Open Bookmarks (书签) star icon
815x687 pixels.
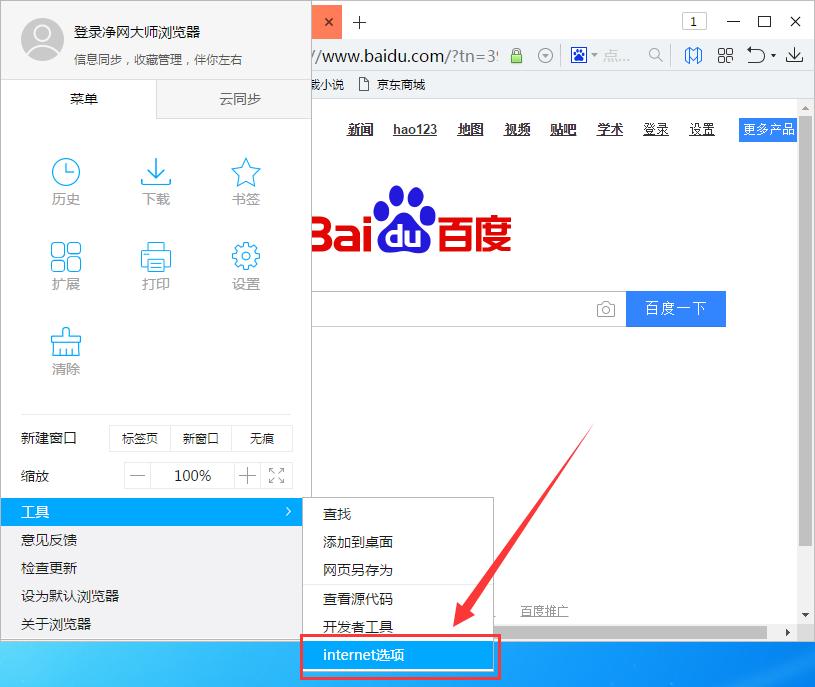coord(246,181)
